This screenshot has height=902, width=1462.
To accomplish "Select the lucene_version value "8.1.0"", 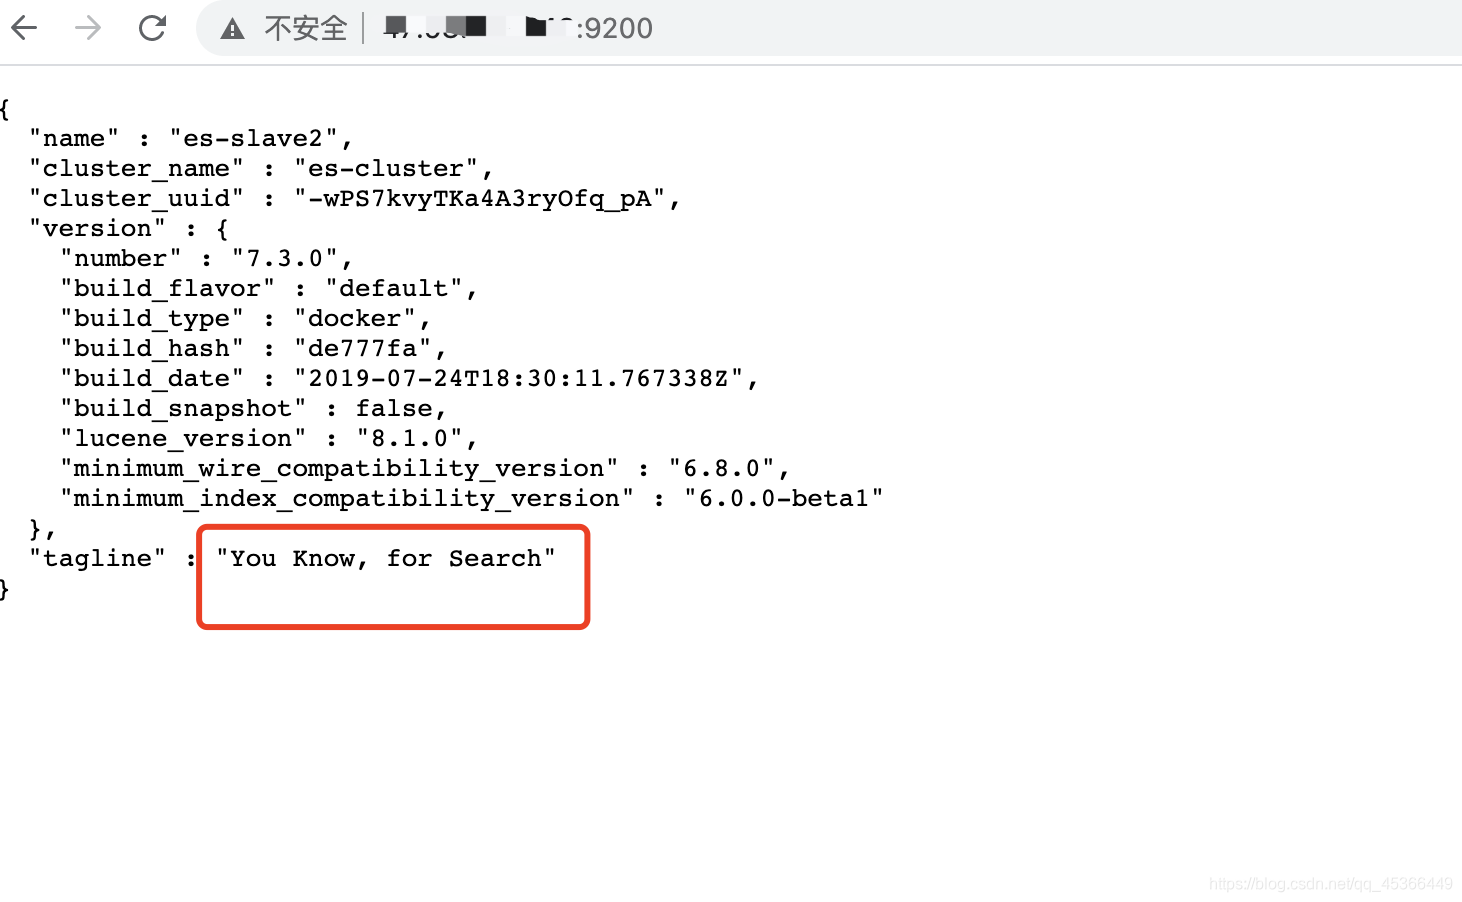I will [x=410, y=438].
